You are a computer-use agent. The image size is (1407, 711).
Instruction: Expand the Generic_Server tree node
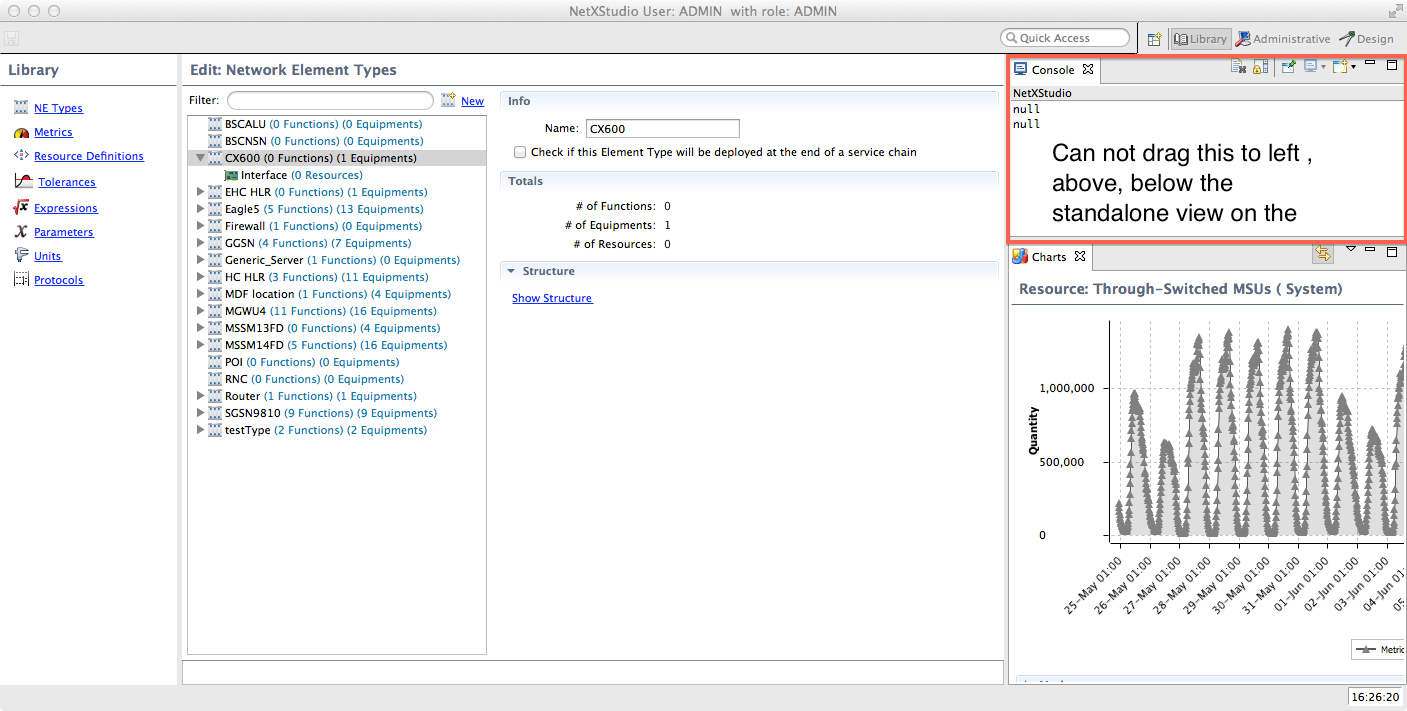pos(200,260)
